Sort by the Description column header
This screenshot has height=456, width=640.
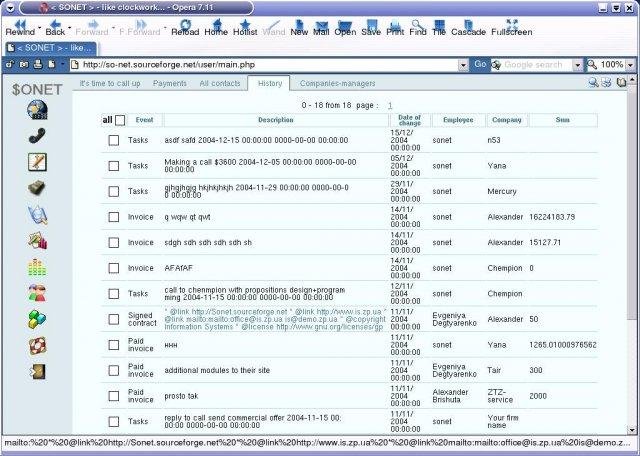276,120
